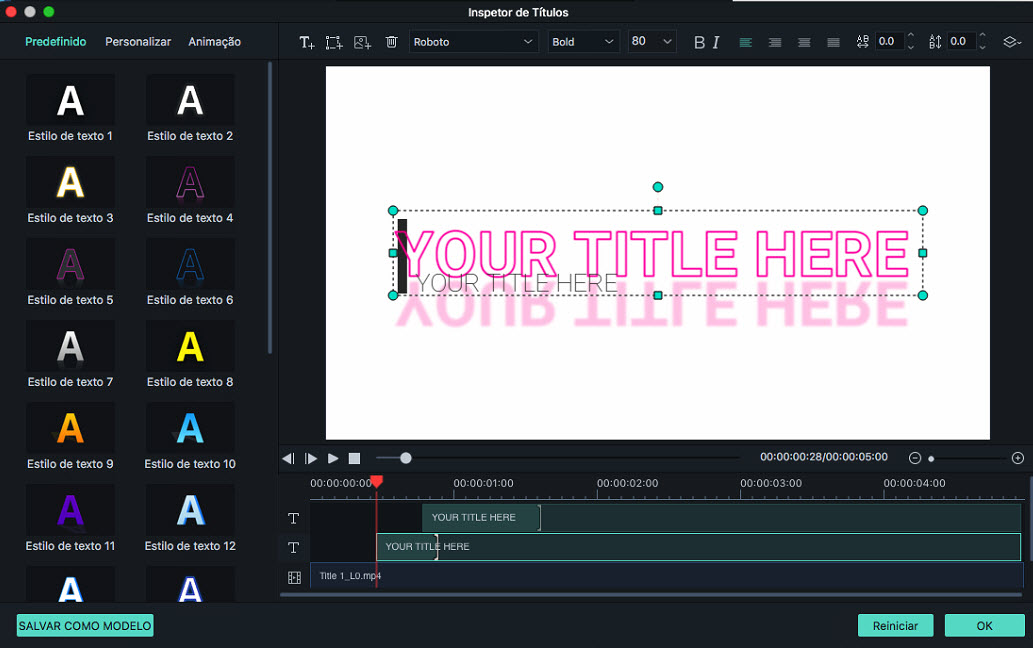Click the timeline zoom slider handle
This screenshot has width=1033, height=648.
[931, 458]
